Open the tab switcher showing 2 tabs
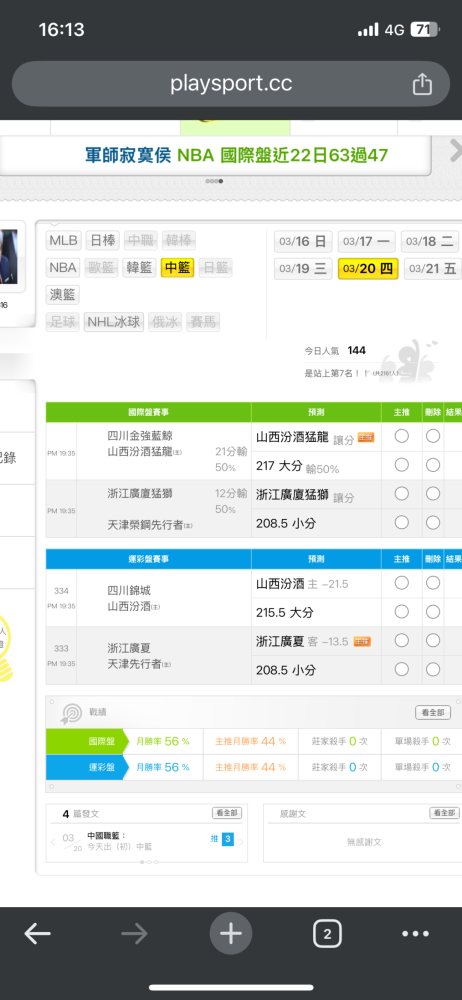The image size is (462, 1000). (327, 934)
